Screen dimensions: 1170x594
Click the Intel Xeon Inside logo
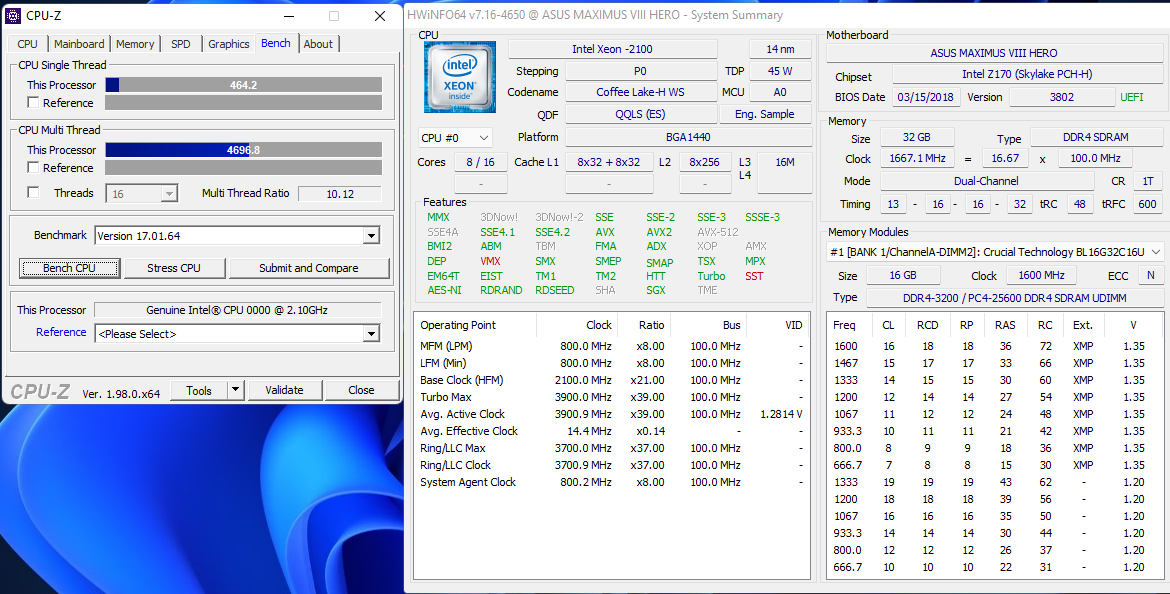pos(459,77)
